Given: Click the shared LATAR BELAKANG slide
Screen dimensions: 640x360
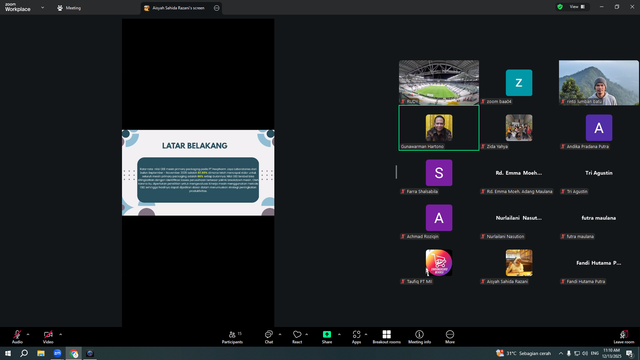Looking at the screenshot, I should [x=198, y=173].
